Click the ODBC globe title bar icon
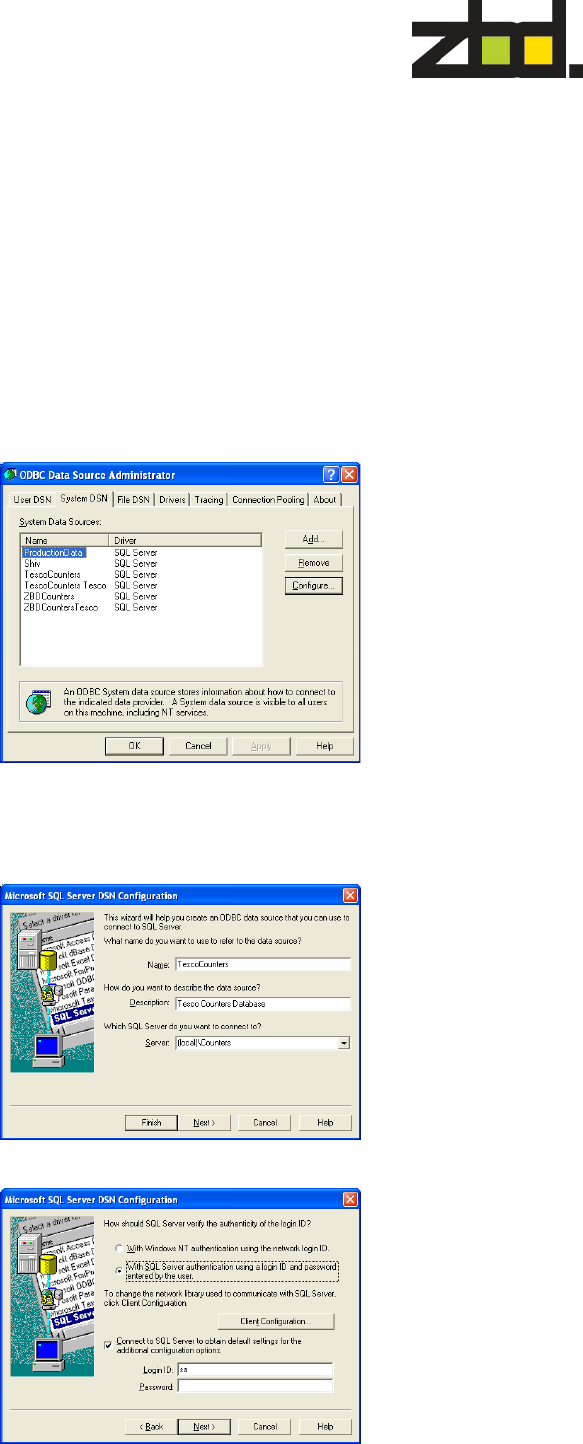 [x=12, y=474]
